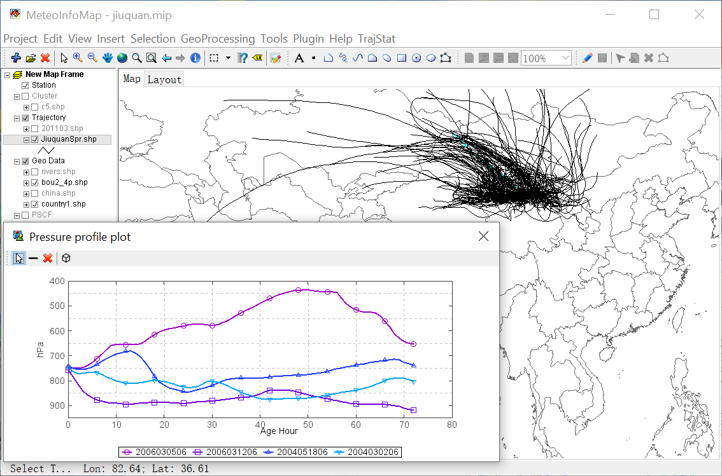Image resolution: width=722 pixels, height=476 pixels.
Task: Click the line tool in Pressure profile plot
Action: click(33, 258)
